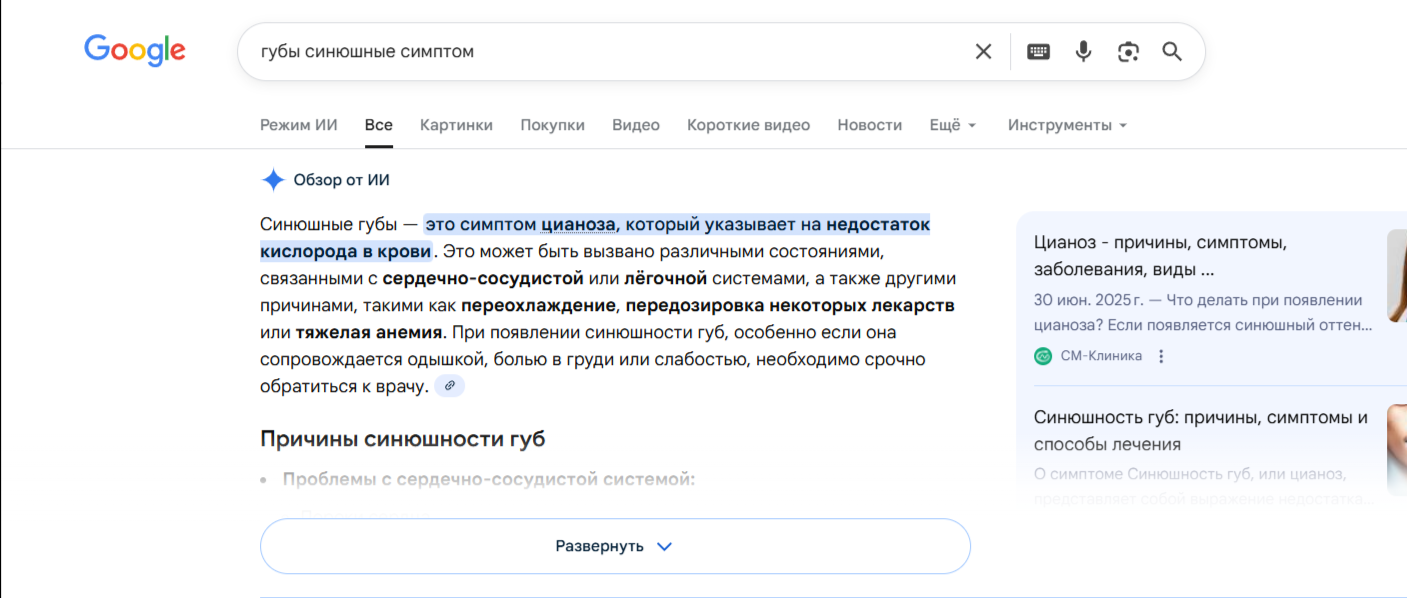Submit search with the magnifier icon
This screenshot has height=598, width=1407.
pos(1172,52)
